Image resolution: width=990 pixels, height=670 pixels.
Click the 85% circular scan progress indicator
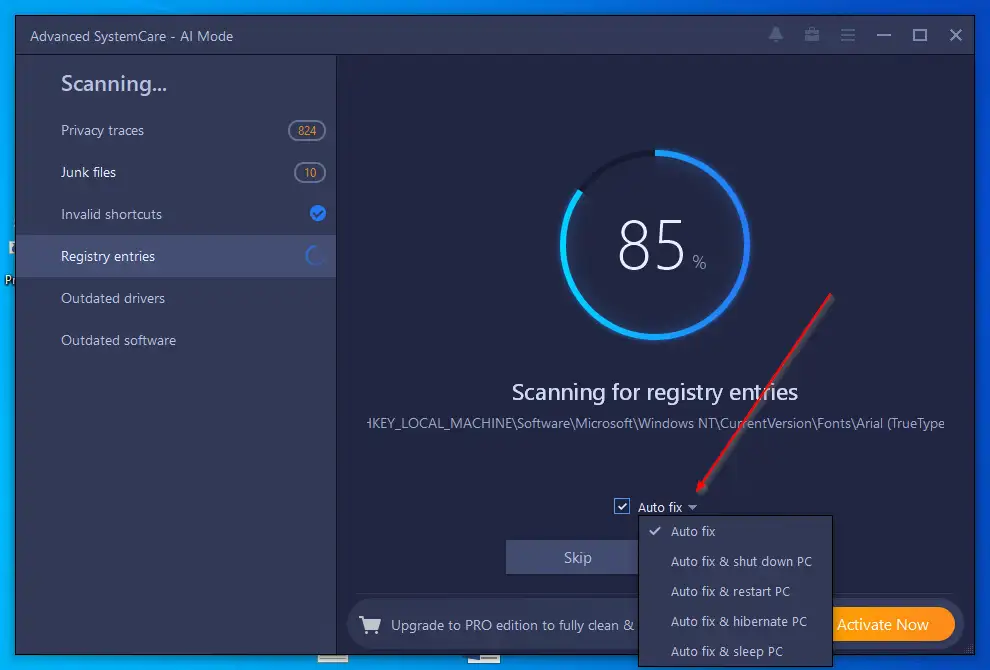[x=655, y=244]
